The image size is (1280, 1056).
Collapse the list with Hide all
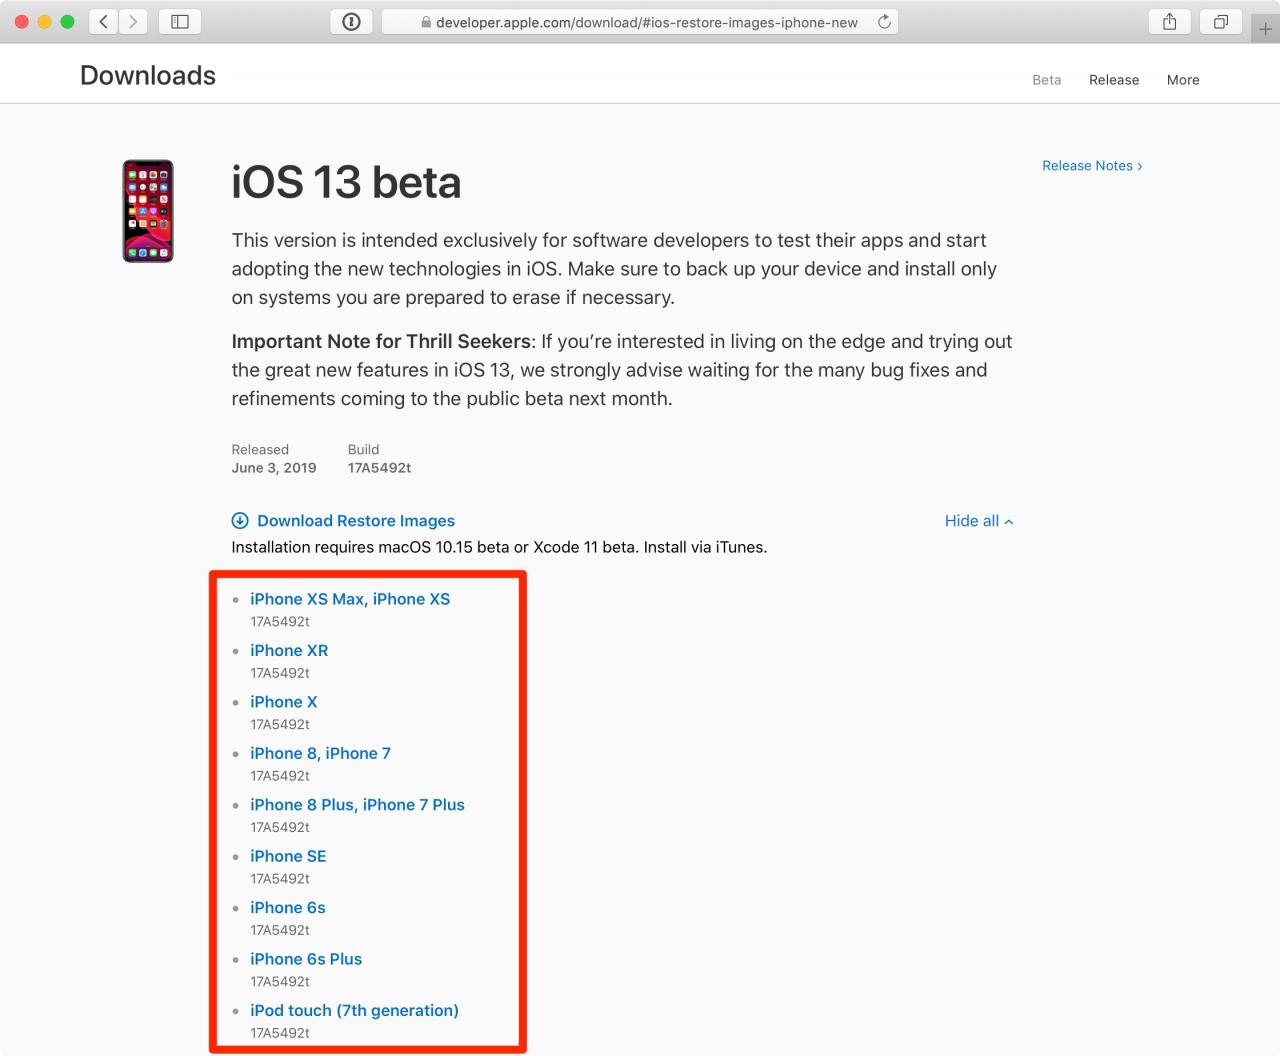[x=979, y=521]
